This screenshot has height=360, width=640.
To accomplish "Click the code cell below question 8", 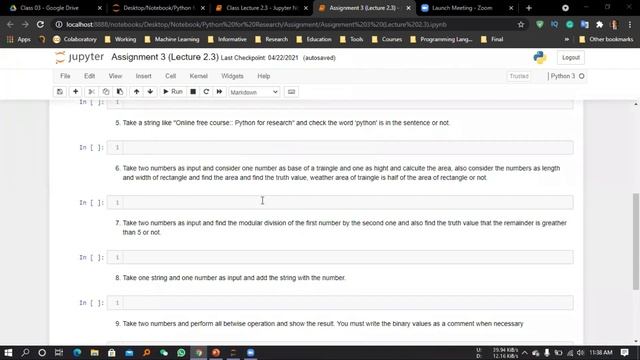I will [340, 303].
